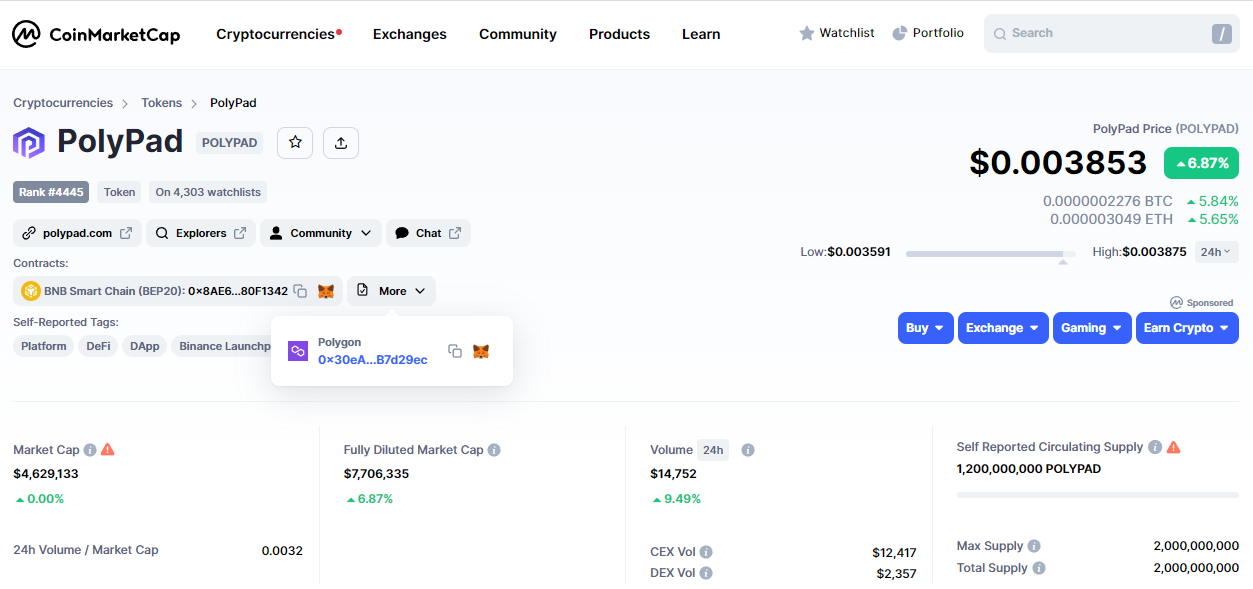Select the DApp tag
1253x589 pixels.
point(145,346)
